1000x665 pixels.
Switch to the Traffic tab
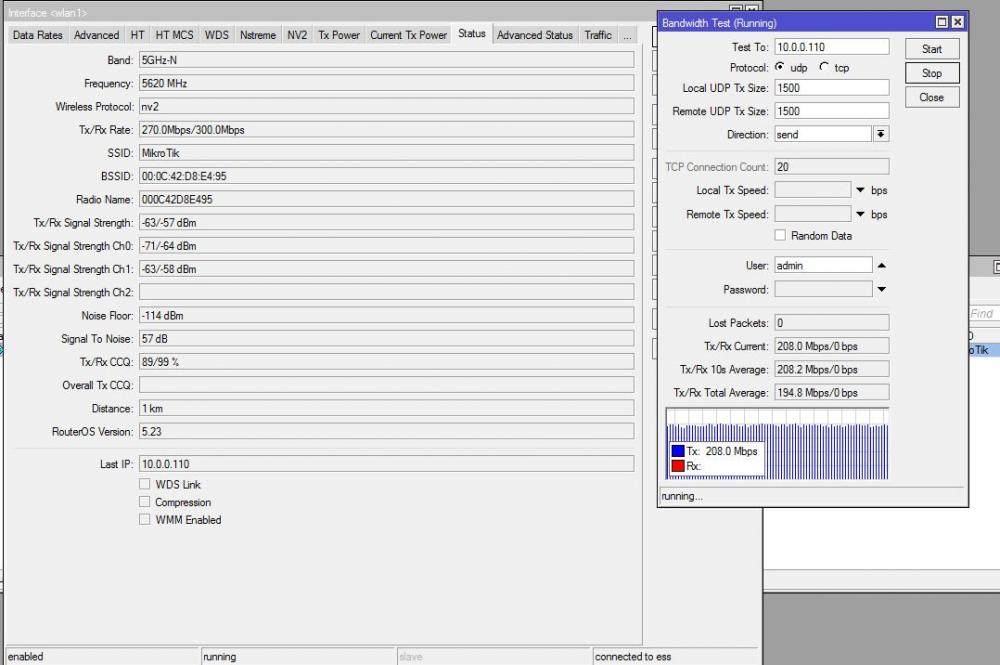click(x=598, y=34)
